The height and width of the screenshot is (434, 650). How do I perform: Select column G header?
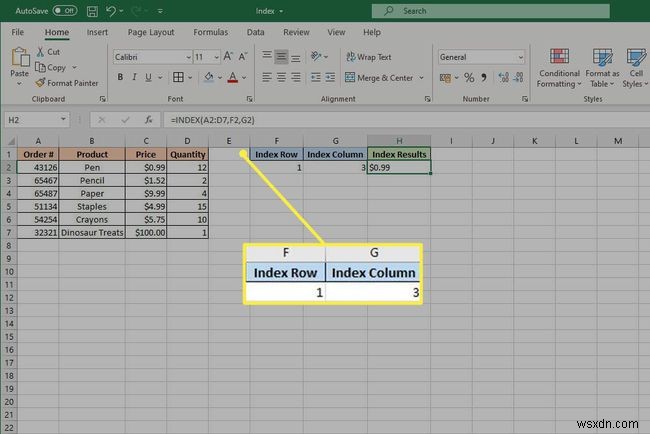click(x=335, y=141)
